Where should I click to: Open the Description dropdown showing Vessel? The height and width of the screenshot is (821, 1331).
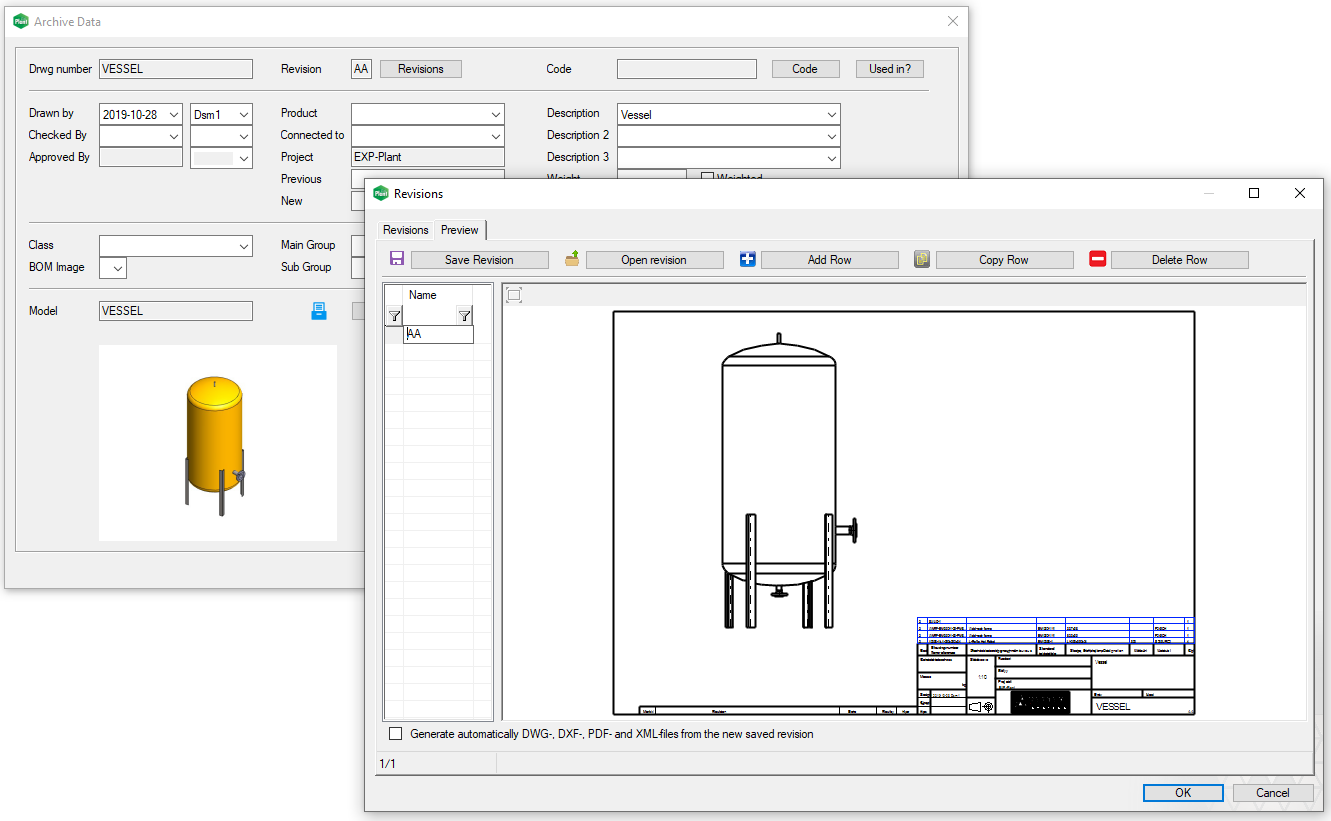pyautogui.click(x=831, y=115)
